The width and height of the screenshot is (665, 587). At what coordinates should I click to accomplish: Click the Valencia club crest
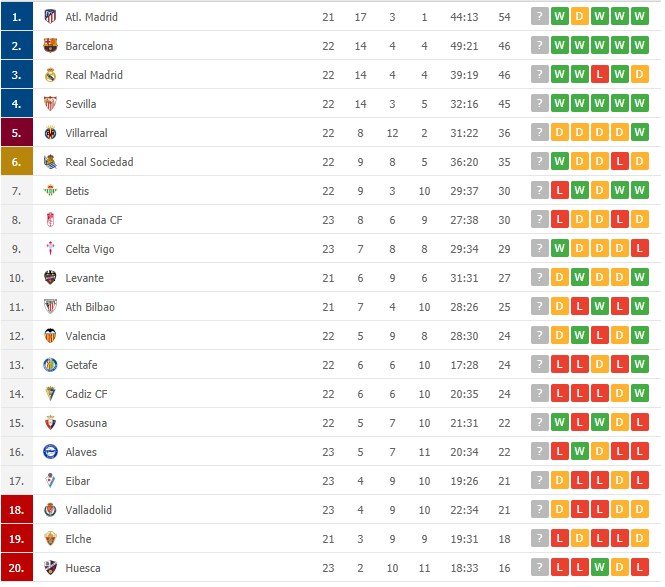[x=50, y=336]
